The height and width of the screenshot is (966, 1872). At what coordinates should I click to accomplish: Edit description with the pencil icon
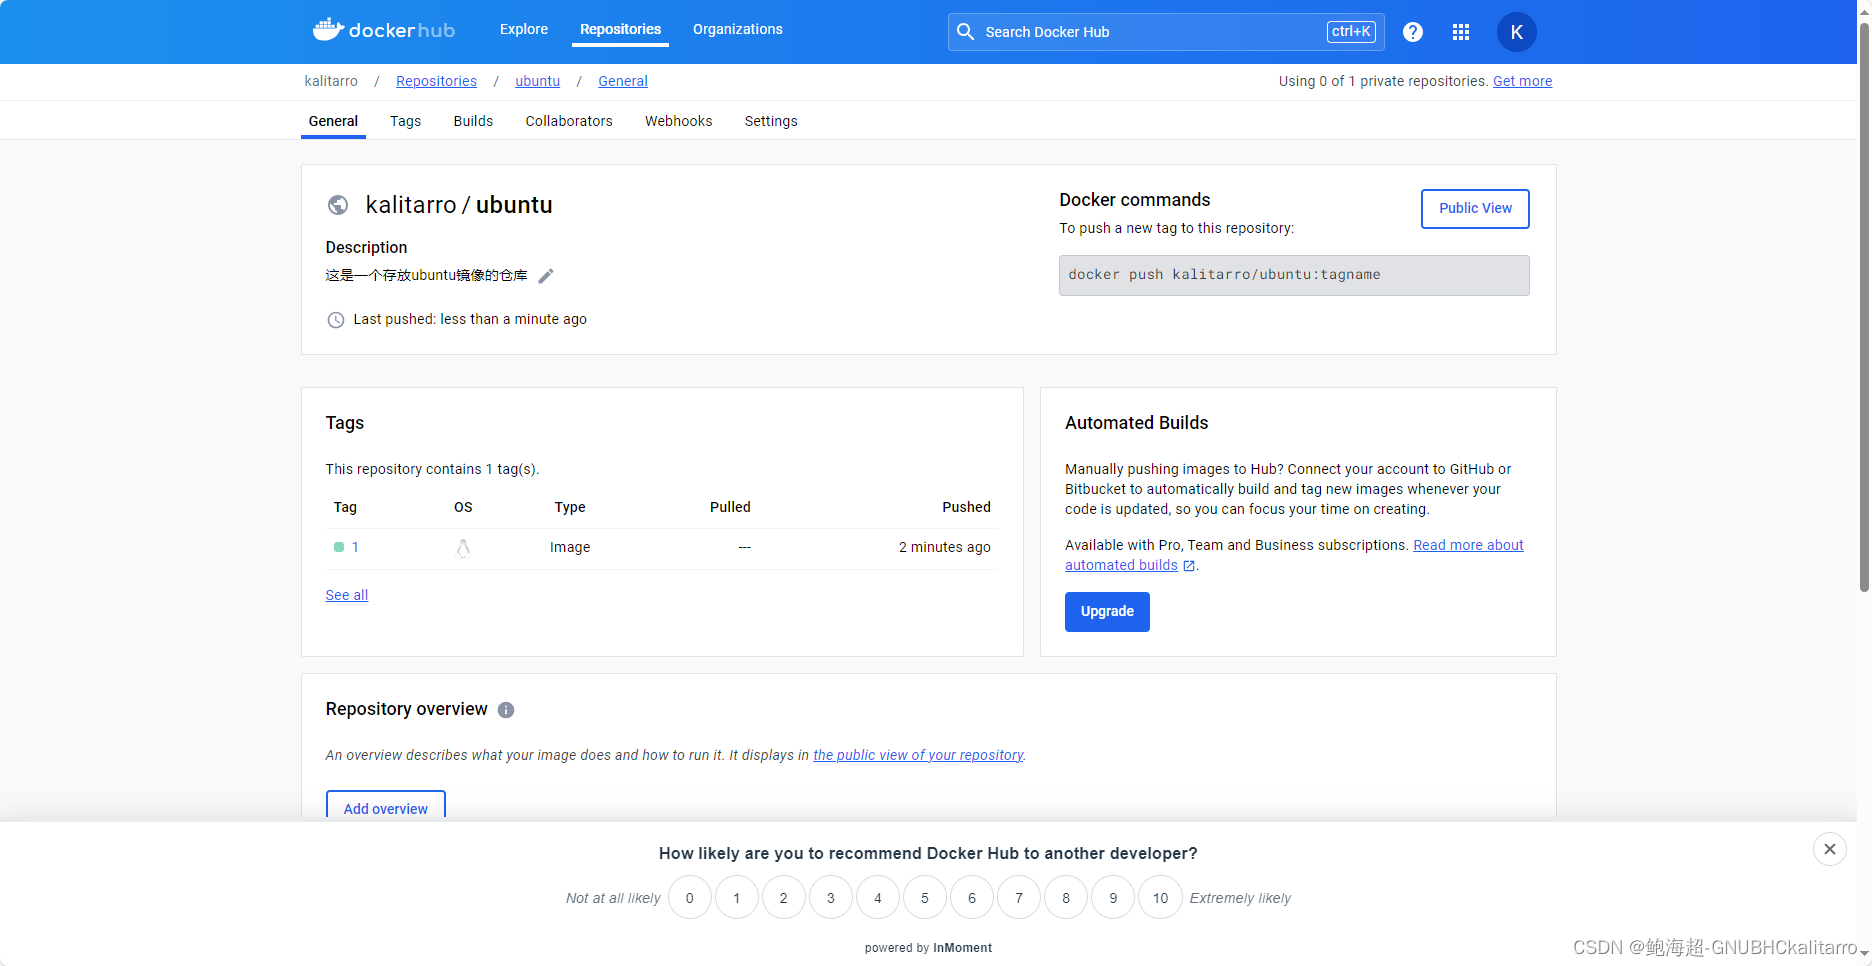pos(546,276)
